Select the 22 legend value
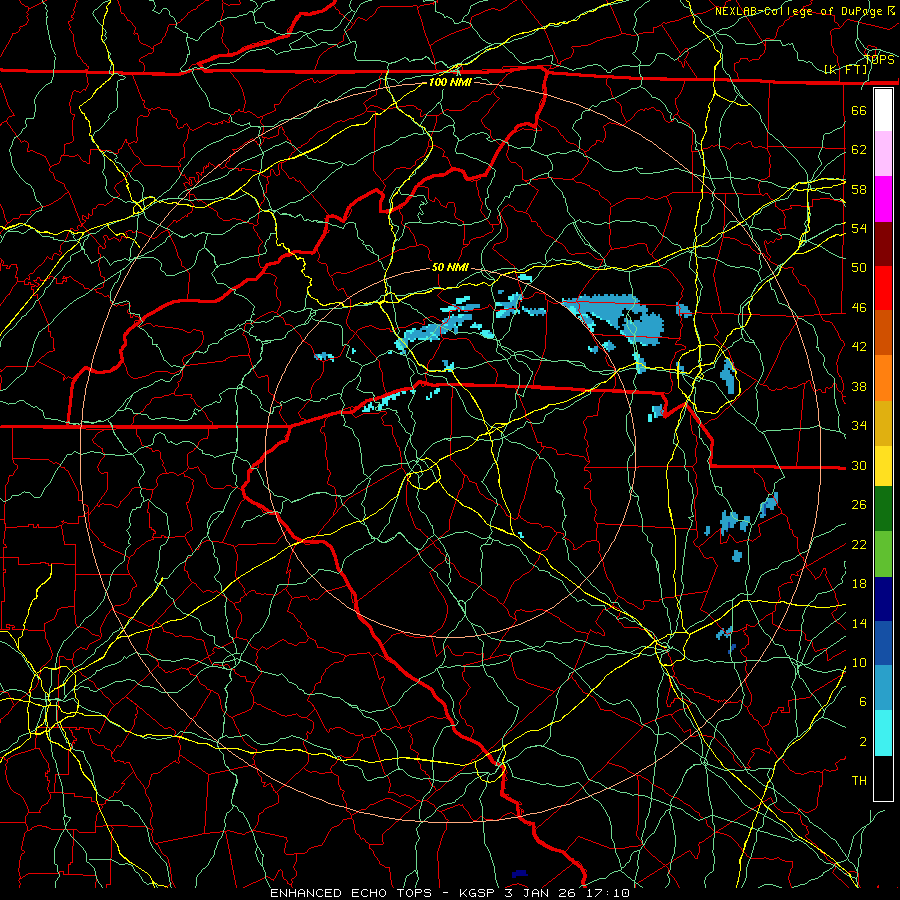The image size is (900, 900). coord(859,544)
